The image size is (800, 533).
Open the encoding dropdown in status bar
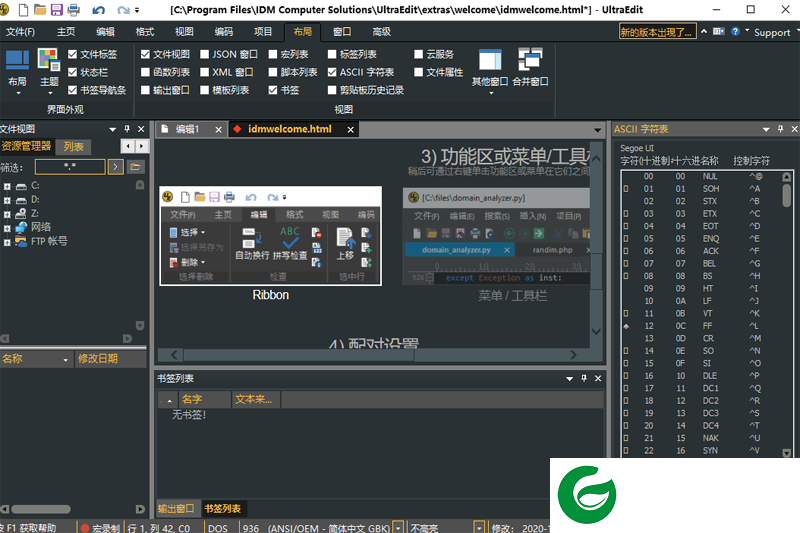(399, 527)
